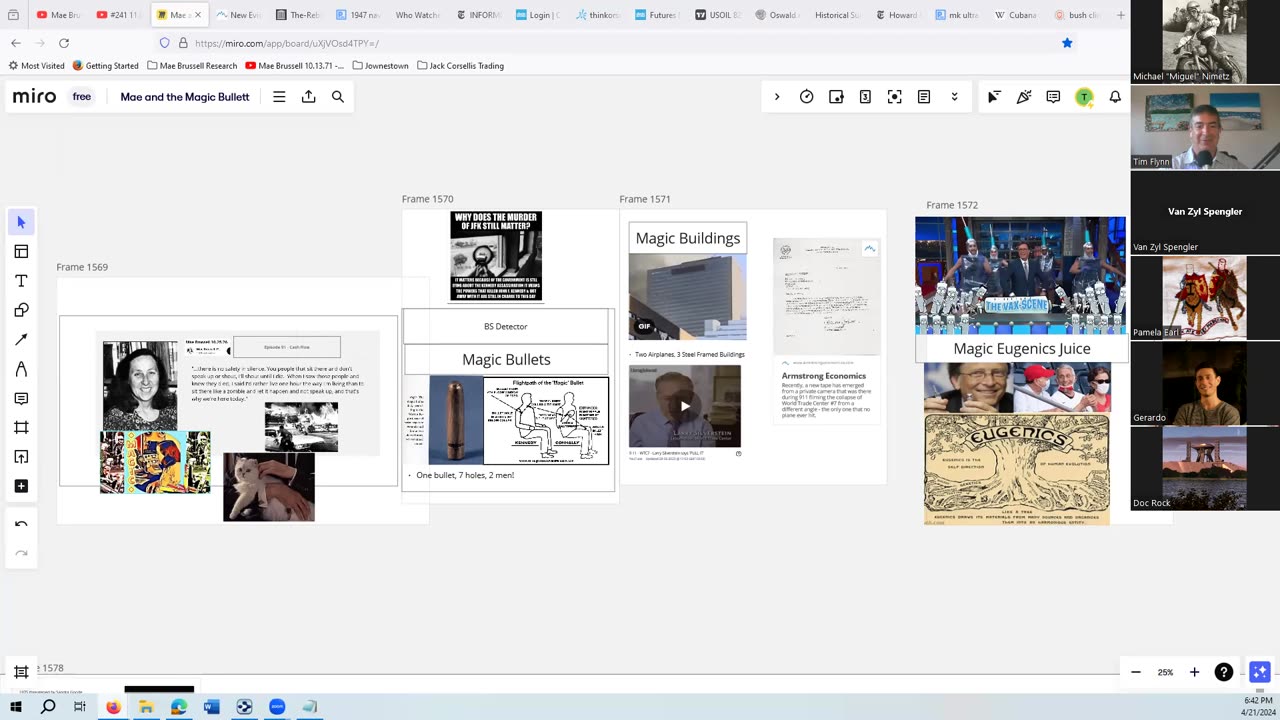Click zoom in plus button
1280x720 pixels.
pos(1194,672)
